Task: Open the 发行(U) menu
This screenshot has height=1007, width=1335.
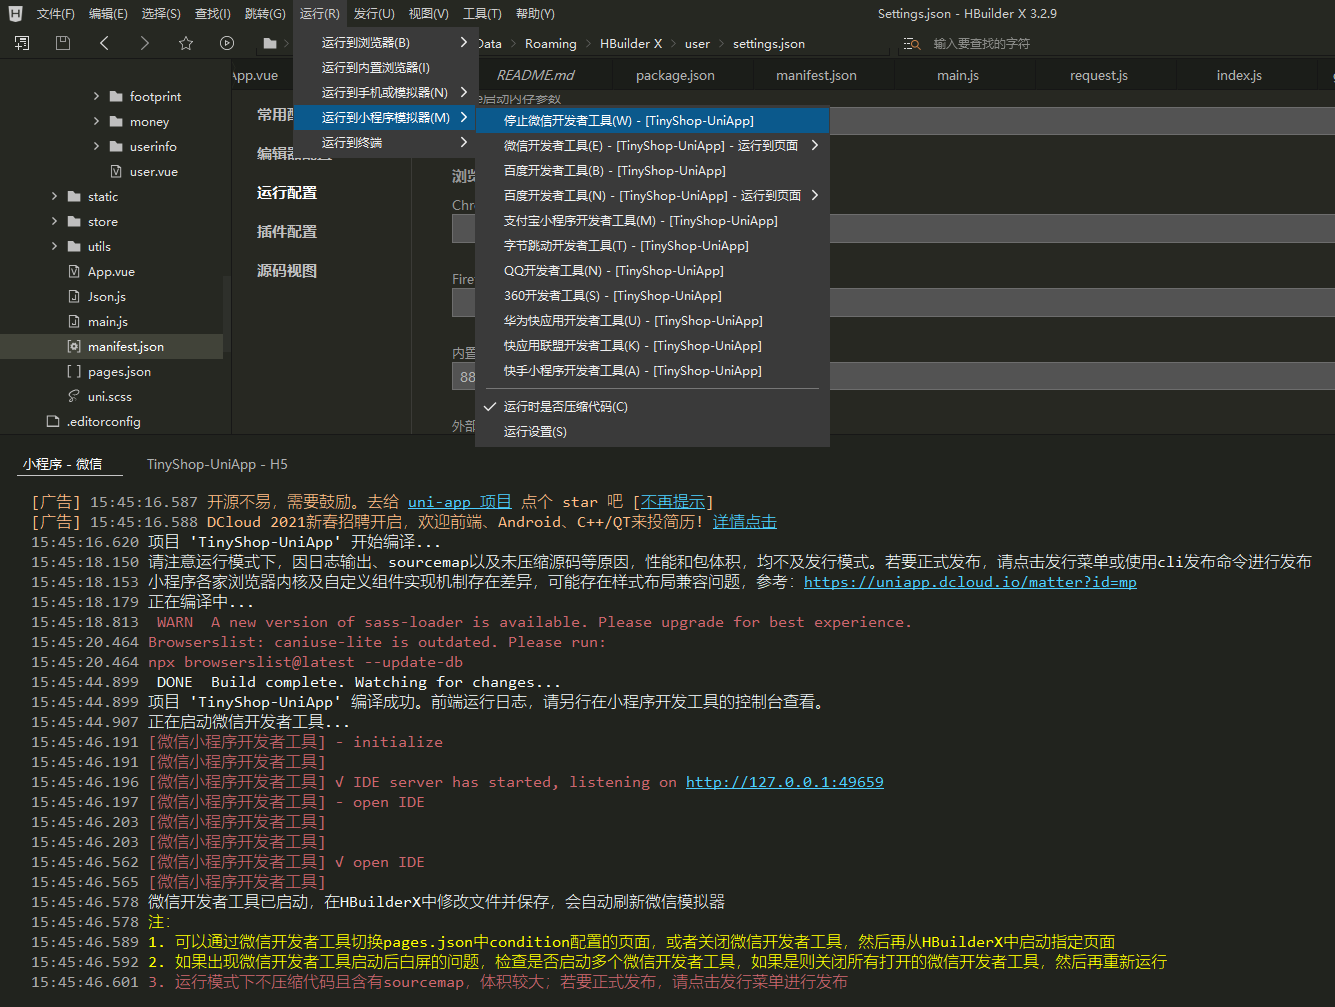Action: (x=374, y=14)
